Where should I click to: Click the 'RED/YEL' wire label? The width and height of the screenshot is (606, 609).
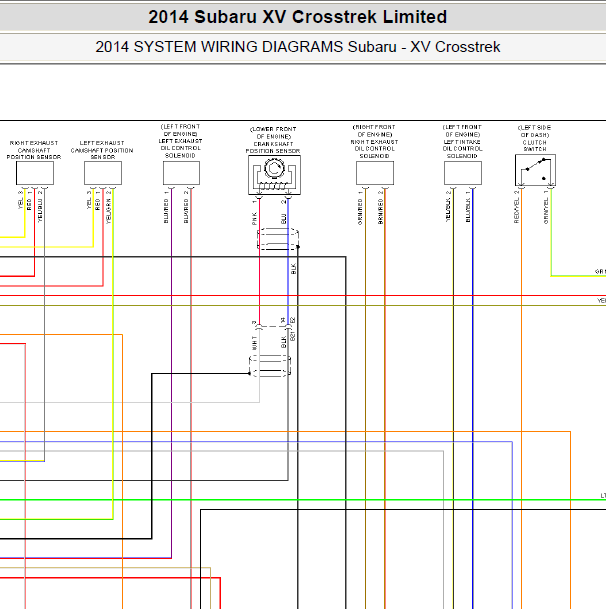click(x=516, y=211)
